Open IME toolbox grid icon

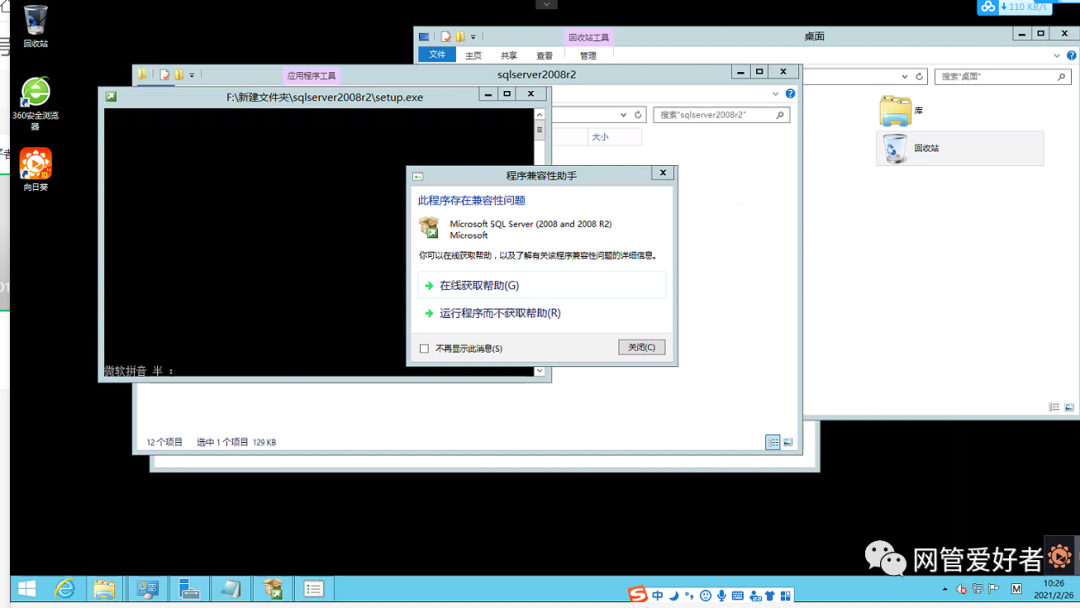pos(785,596)
